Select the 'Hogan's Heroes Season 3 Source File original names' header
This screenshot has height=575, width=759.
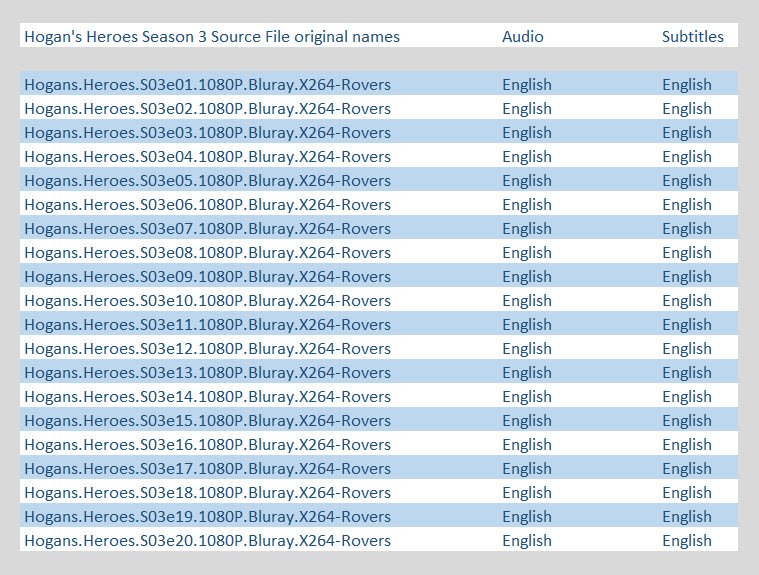click(212, 37)
